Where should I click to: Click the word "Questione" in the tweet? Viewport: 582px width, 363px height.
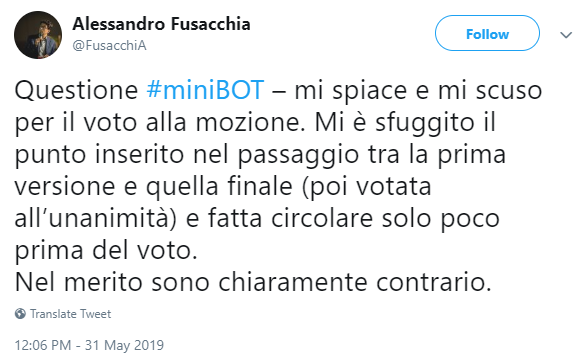point(76,91)
